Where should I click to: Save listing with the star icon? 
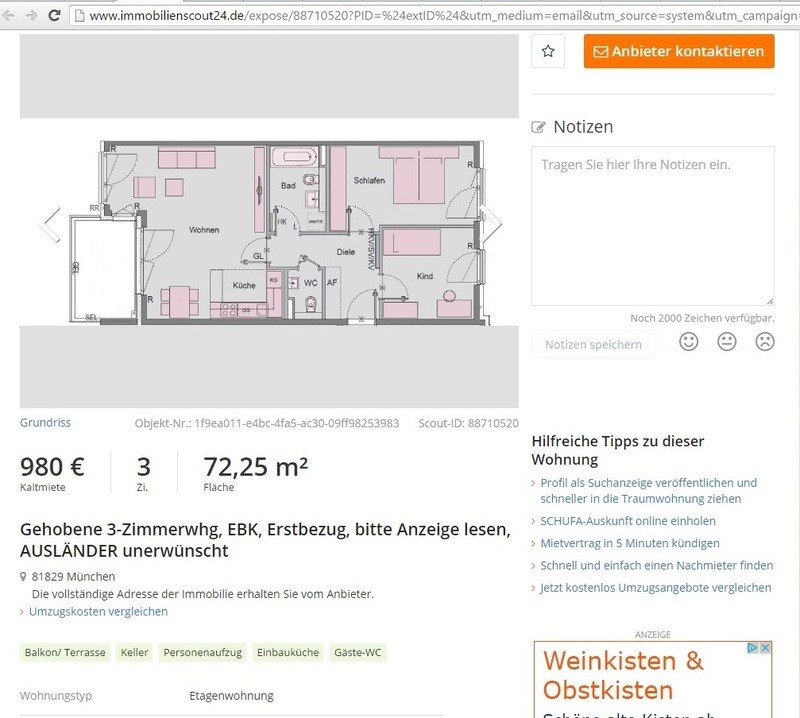coord(548,51)
